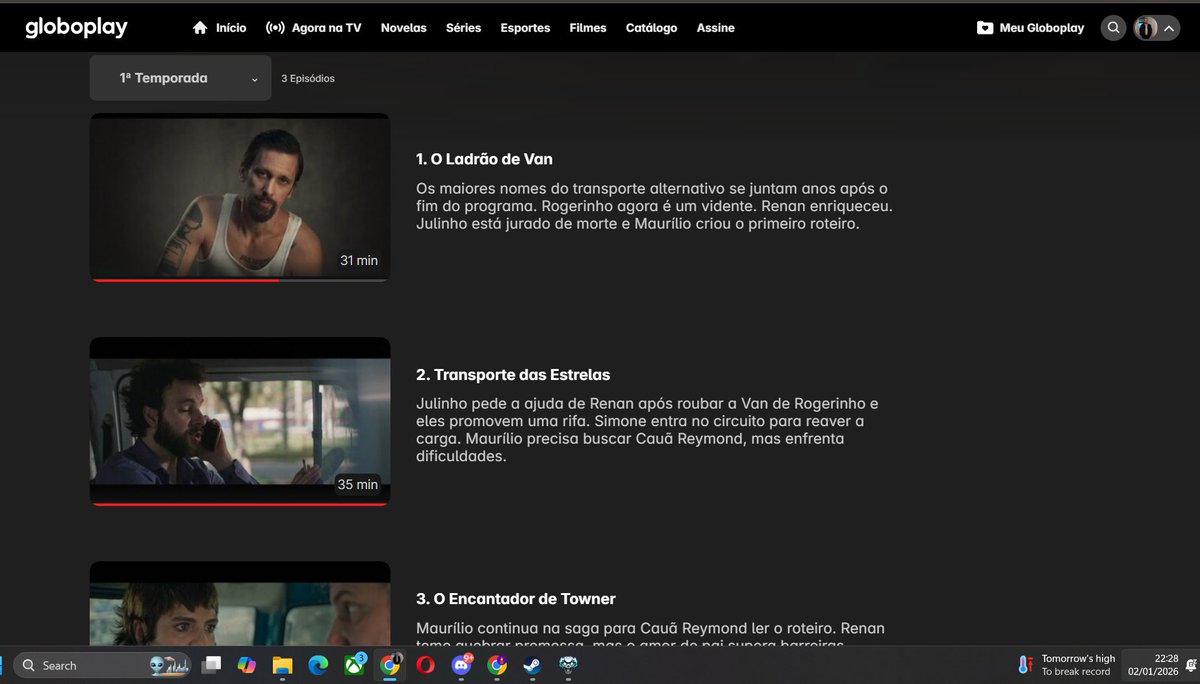Open Steam from the taskbar
Image resolution: width=1200 pixels, height=684 pixels.
(532, 665)
